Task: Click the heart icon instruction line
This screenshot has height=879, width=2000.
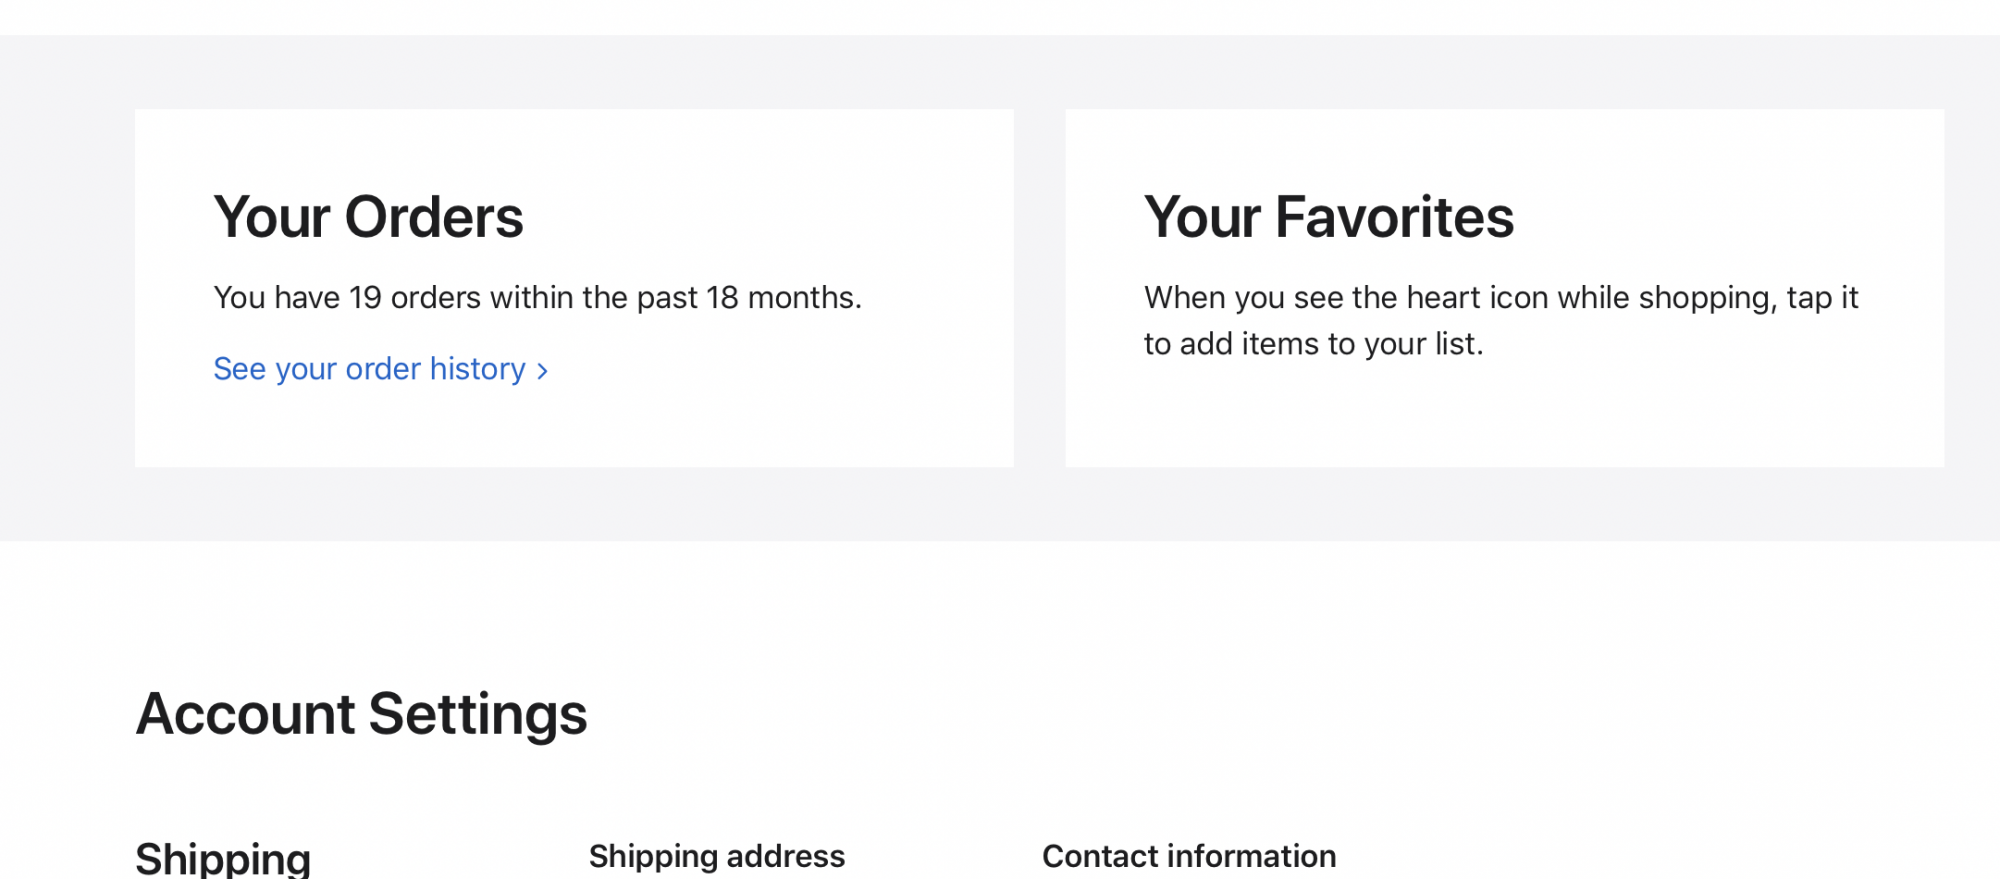Action: (1500, 298)
